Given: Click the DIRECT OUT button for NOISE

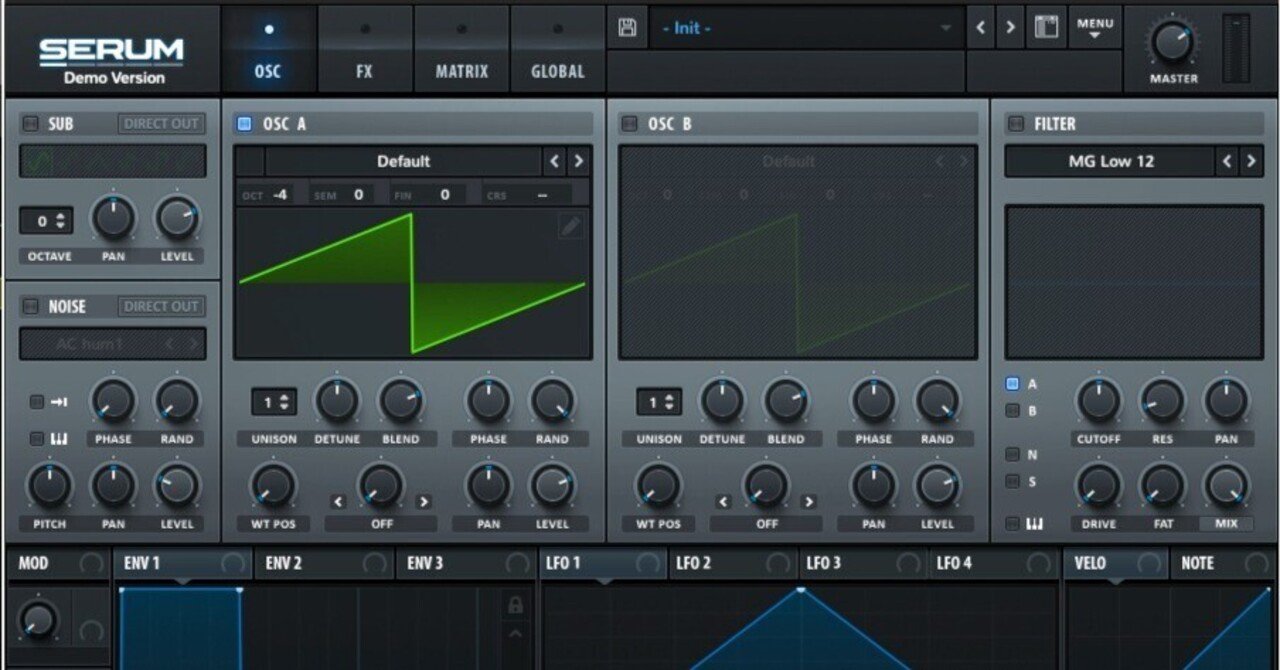Looking at the screenshot, I should coord(161,306).
